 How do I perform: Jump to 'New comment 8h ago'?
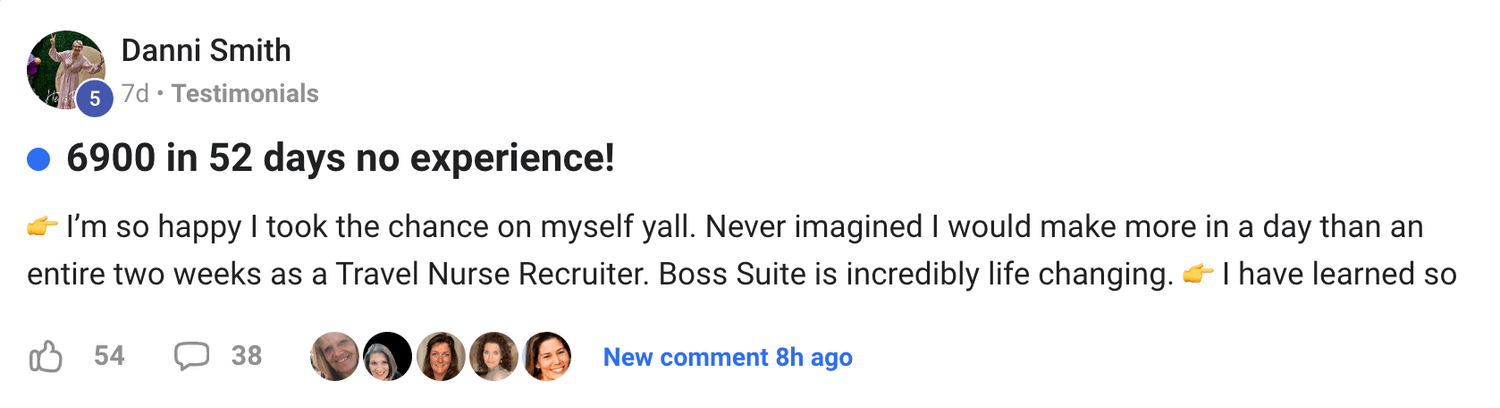(x=727, y=357)
